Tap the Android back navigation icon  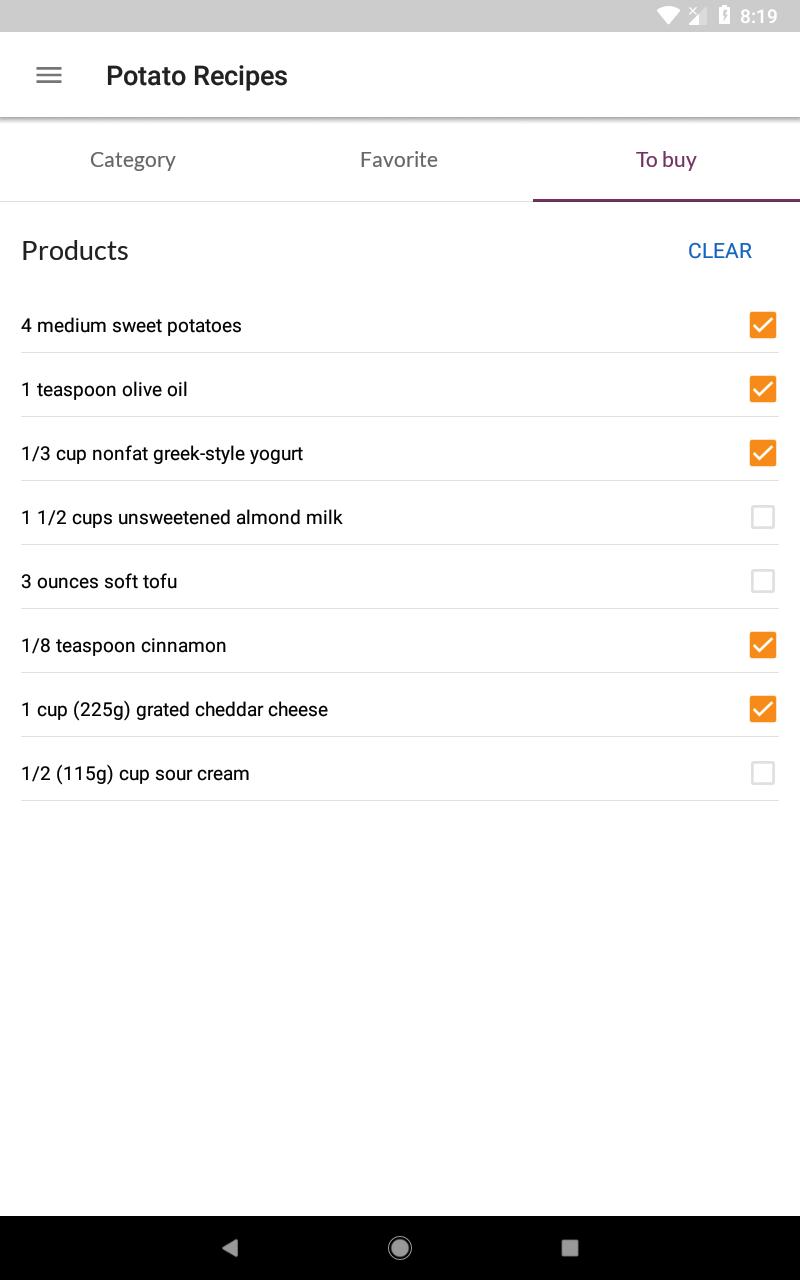point(230,1247)
